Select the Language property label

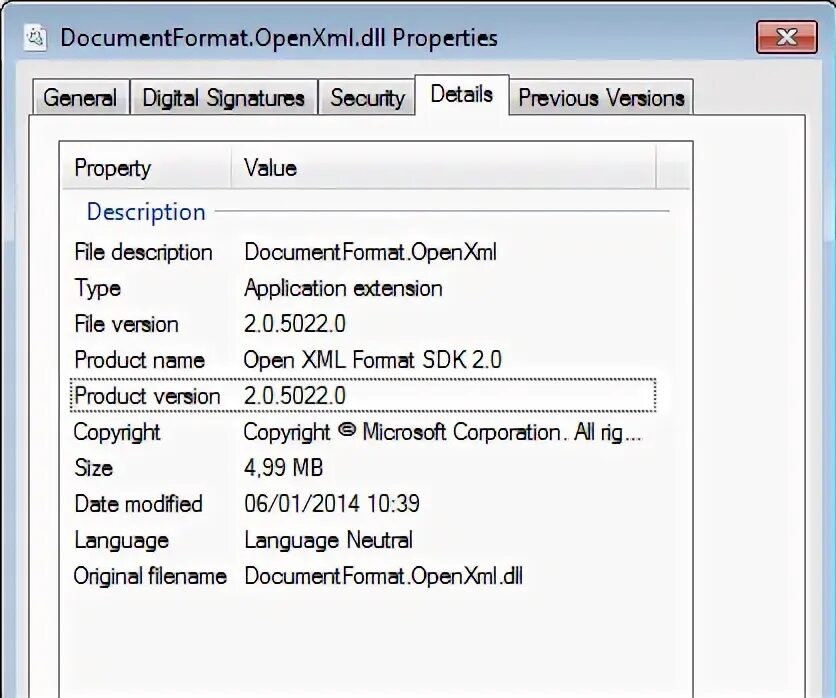click(x=122, y=541)
